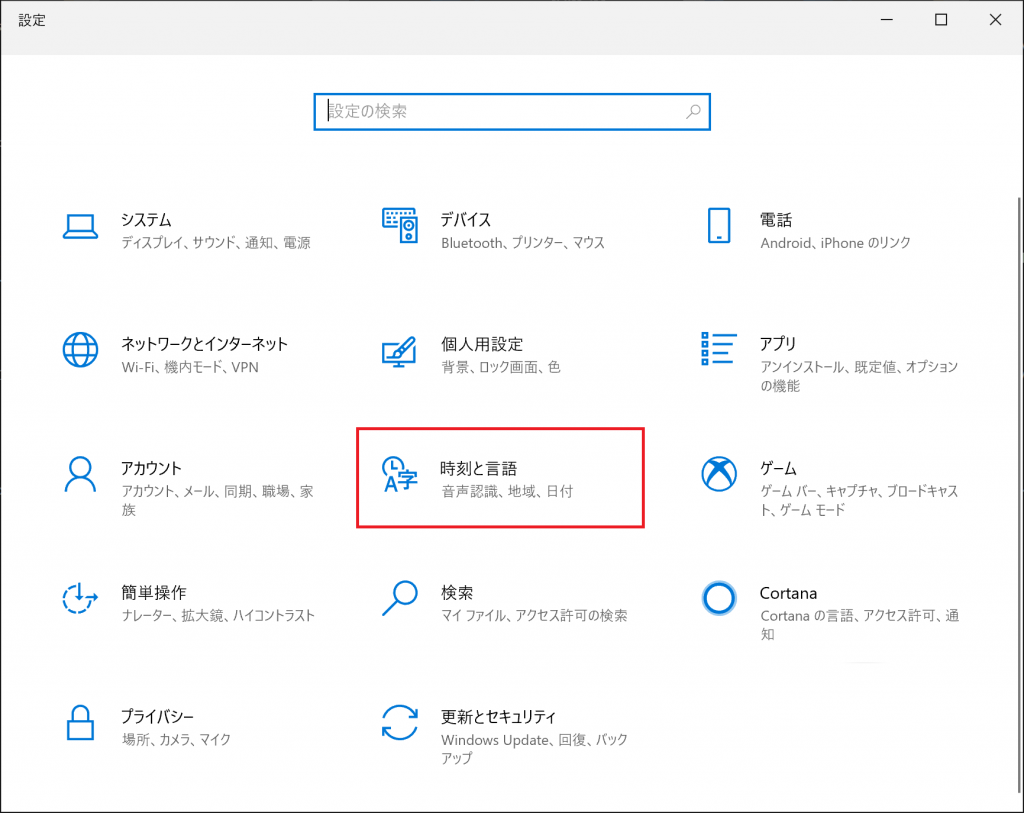Screen dimensions: 1024x813
Task: Open 更新とセキュリティ via the circular arrows icon
Action: [400, 723]
